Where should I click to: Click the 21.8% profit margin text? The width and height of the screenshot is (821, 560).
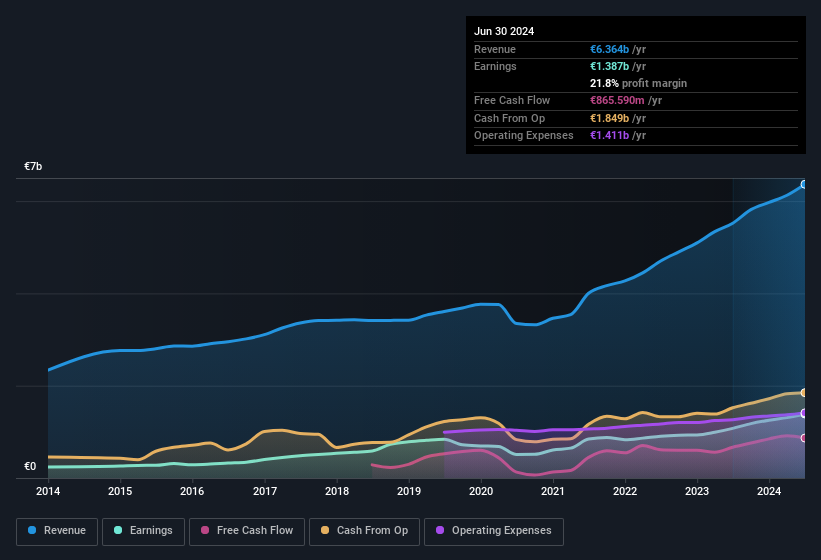(x=638, y=83)
